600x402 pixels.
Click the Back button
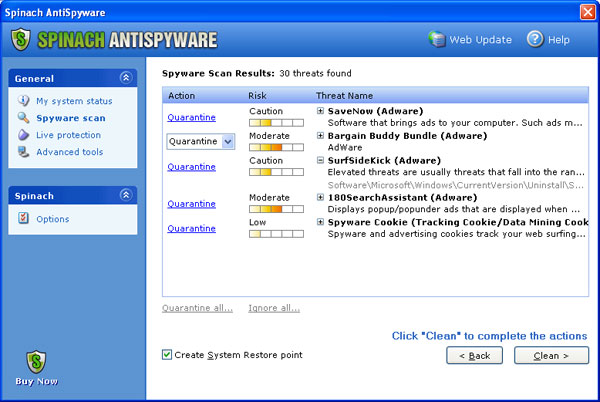(x=474, y=356)
